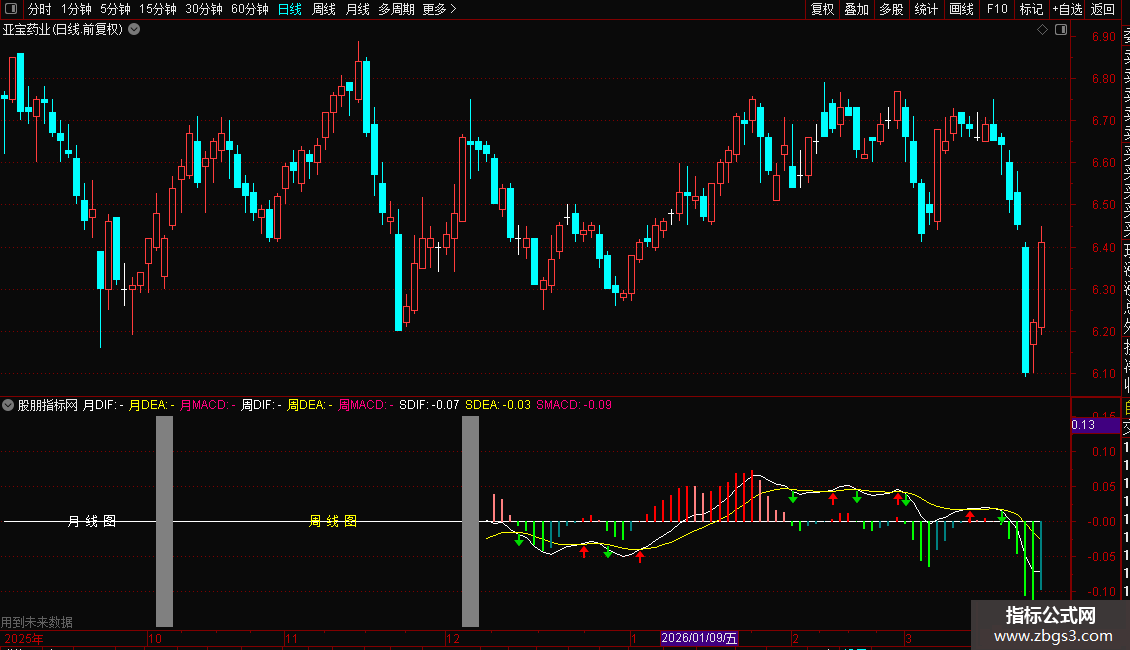
Task: Click the 标记 mark button
Action: 1031,9
